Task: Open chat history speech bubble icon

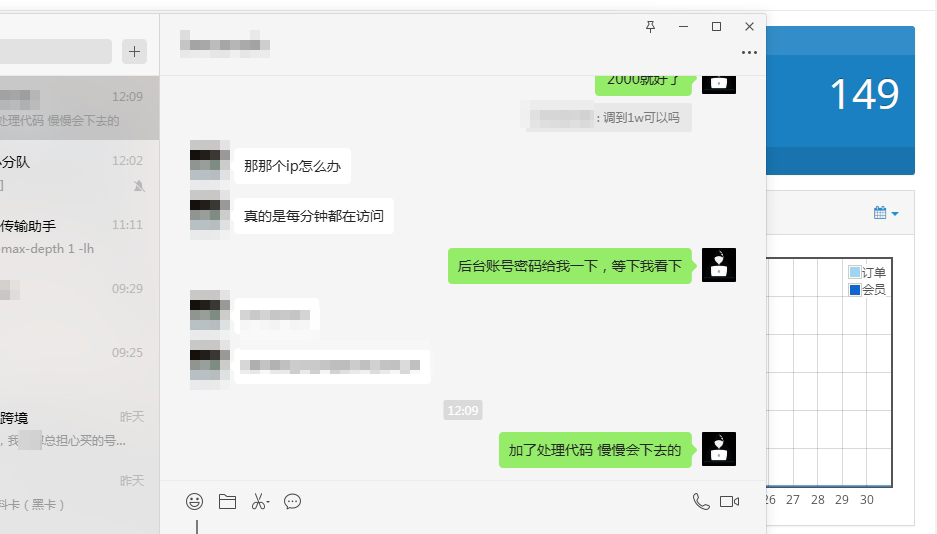Action: point(292,501)
